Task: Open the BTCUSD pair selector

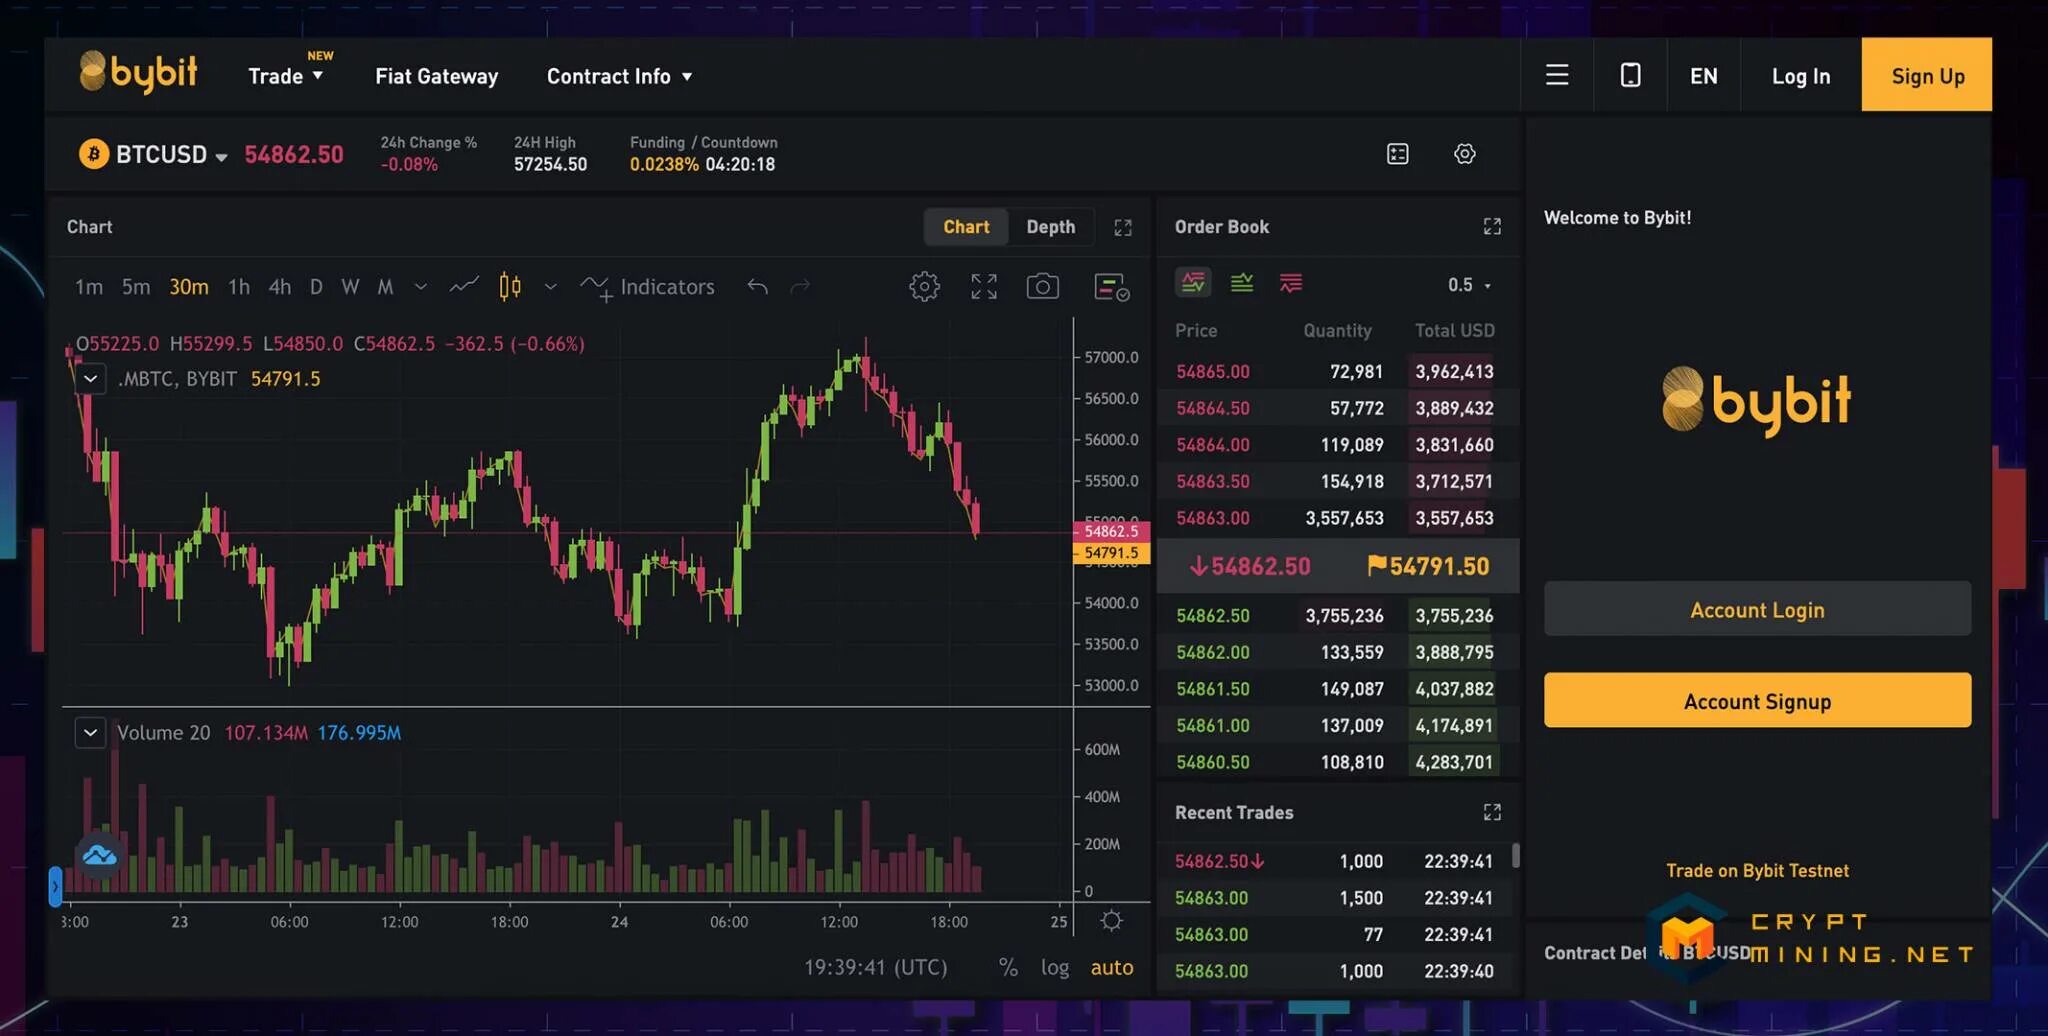Action: (x=171, y=154)
